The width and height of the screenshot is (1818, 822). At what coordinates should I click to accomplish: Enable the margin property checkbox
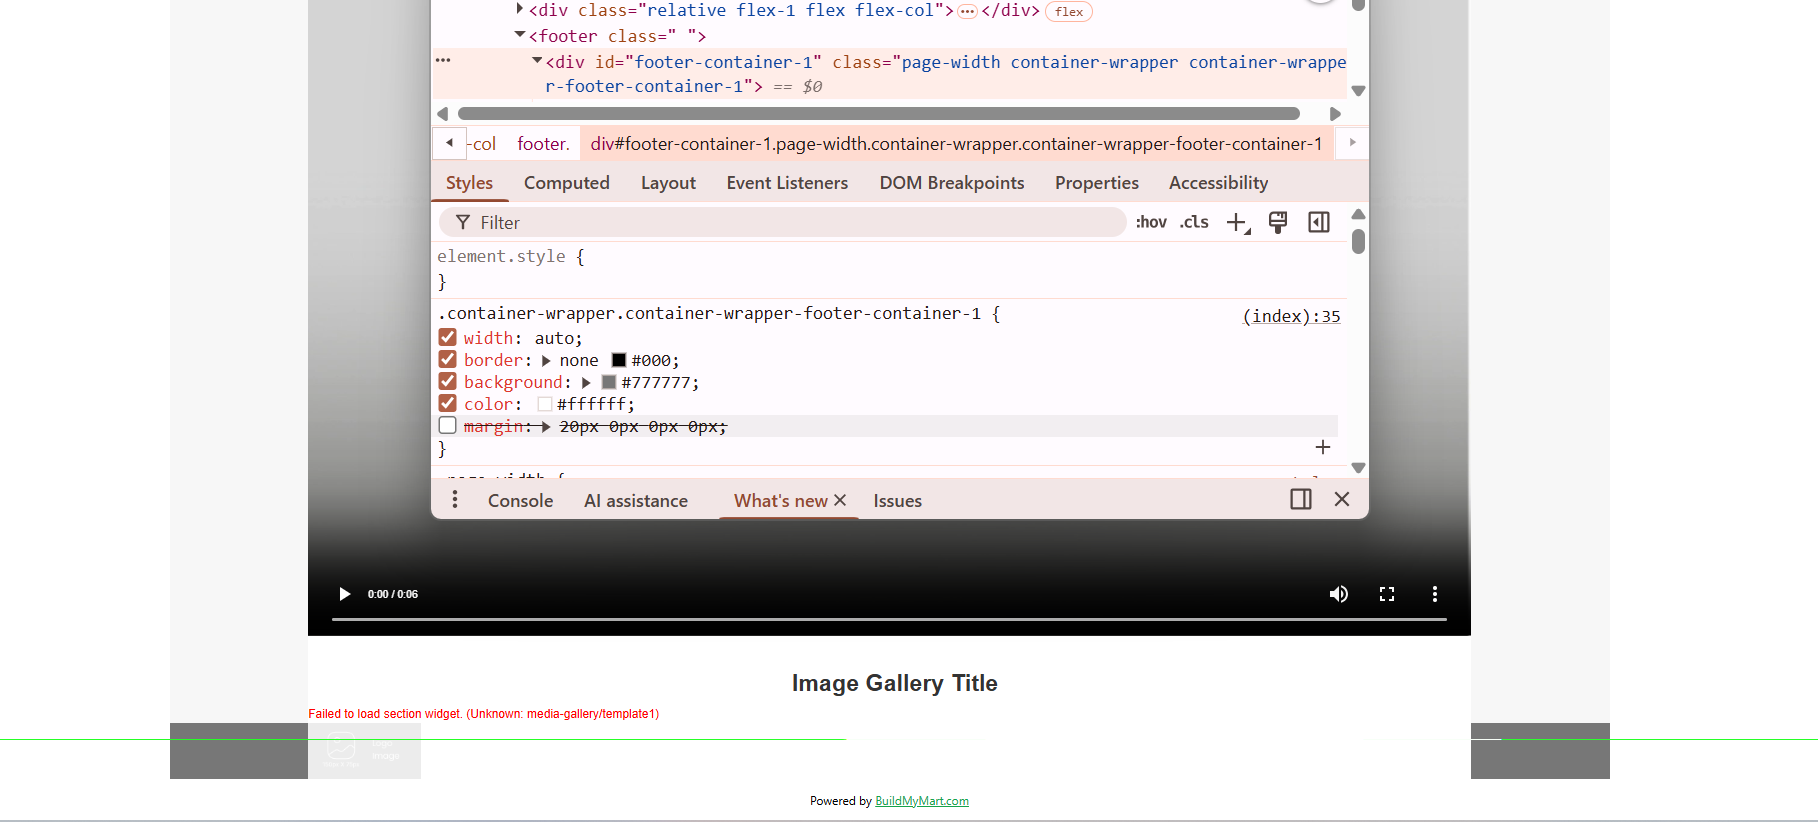click(448, 425)
